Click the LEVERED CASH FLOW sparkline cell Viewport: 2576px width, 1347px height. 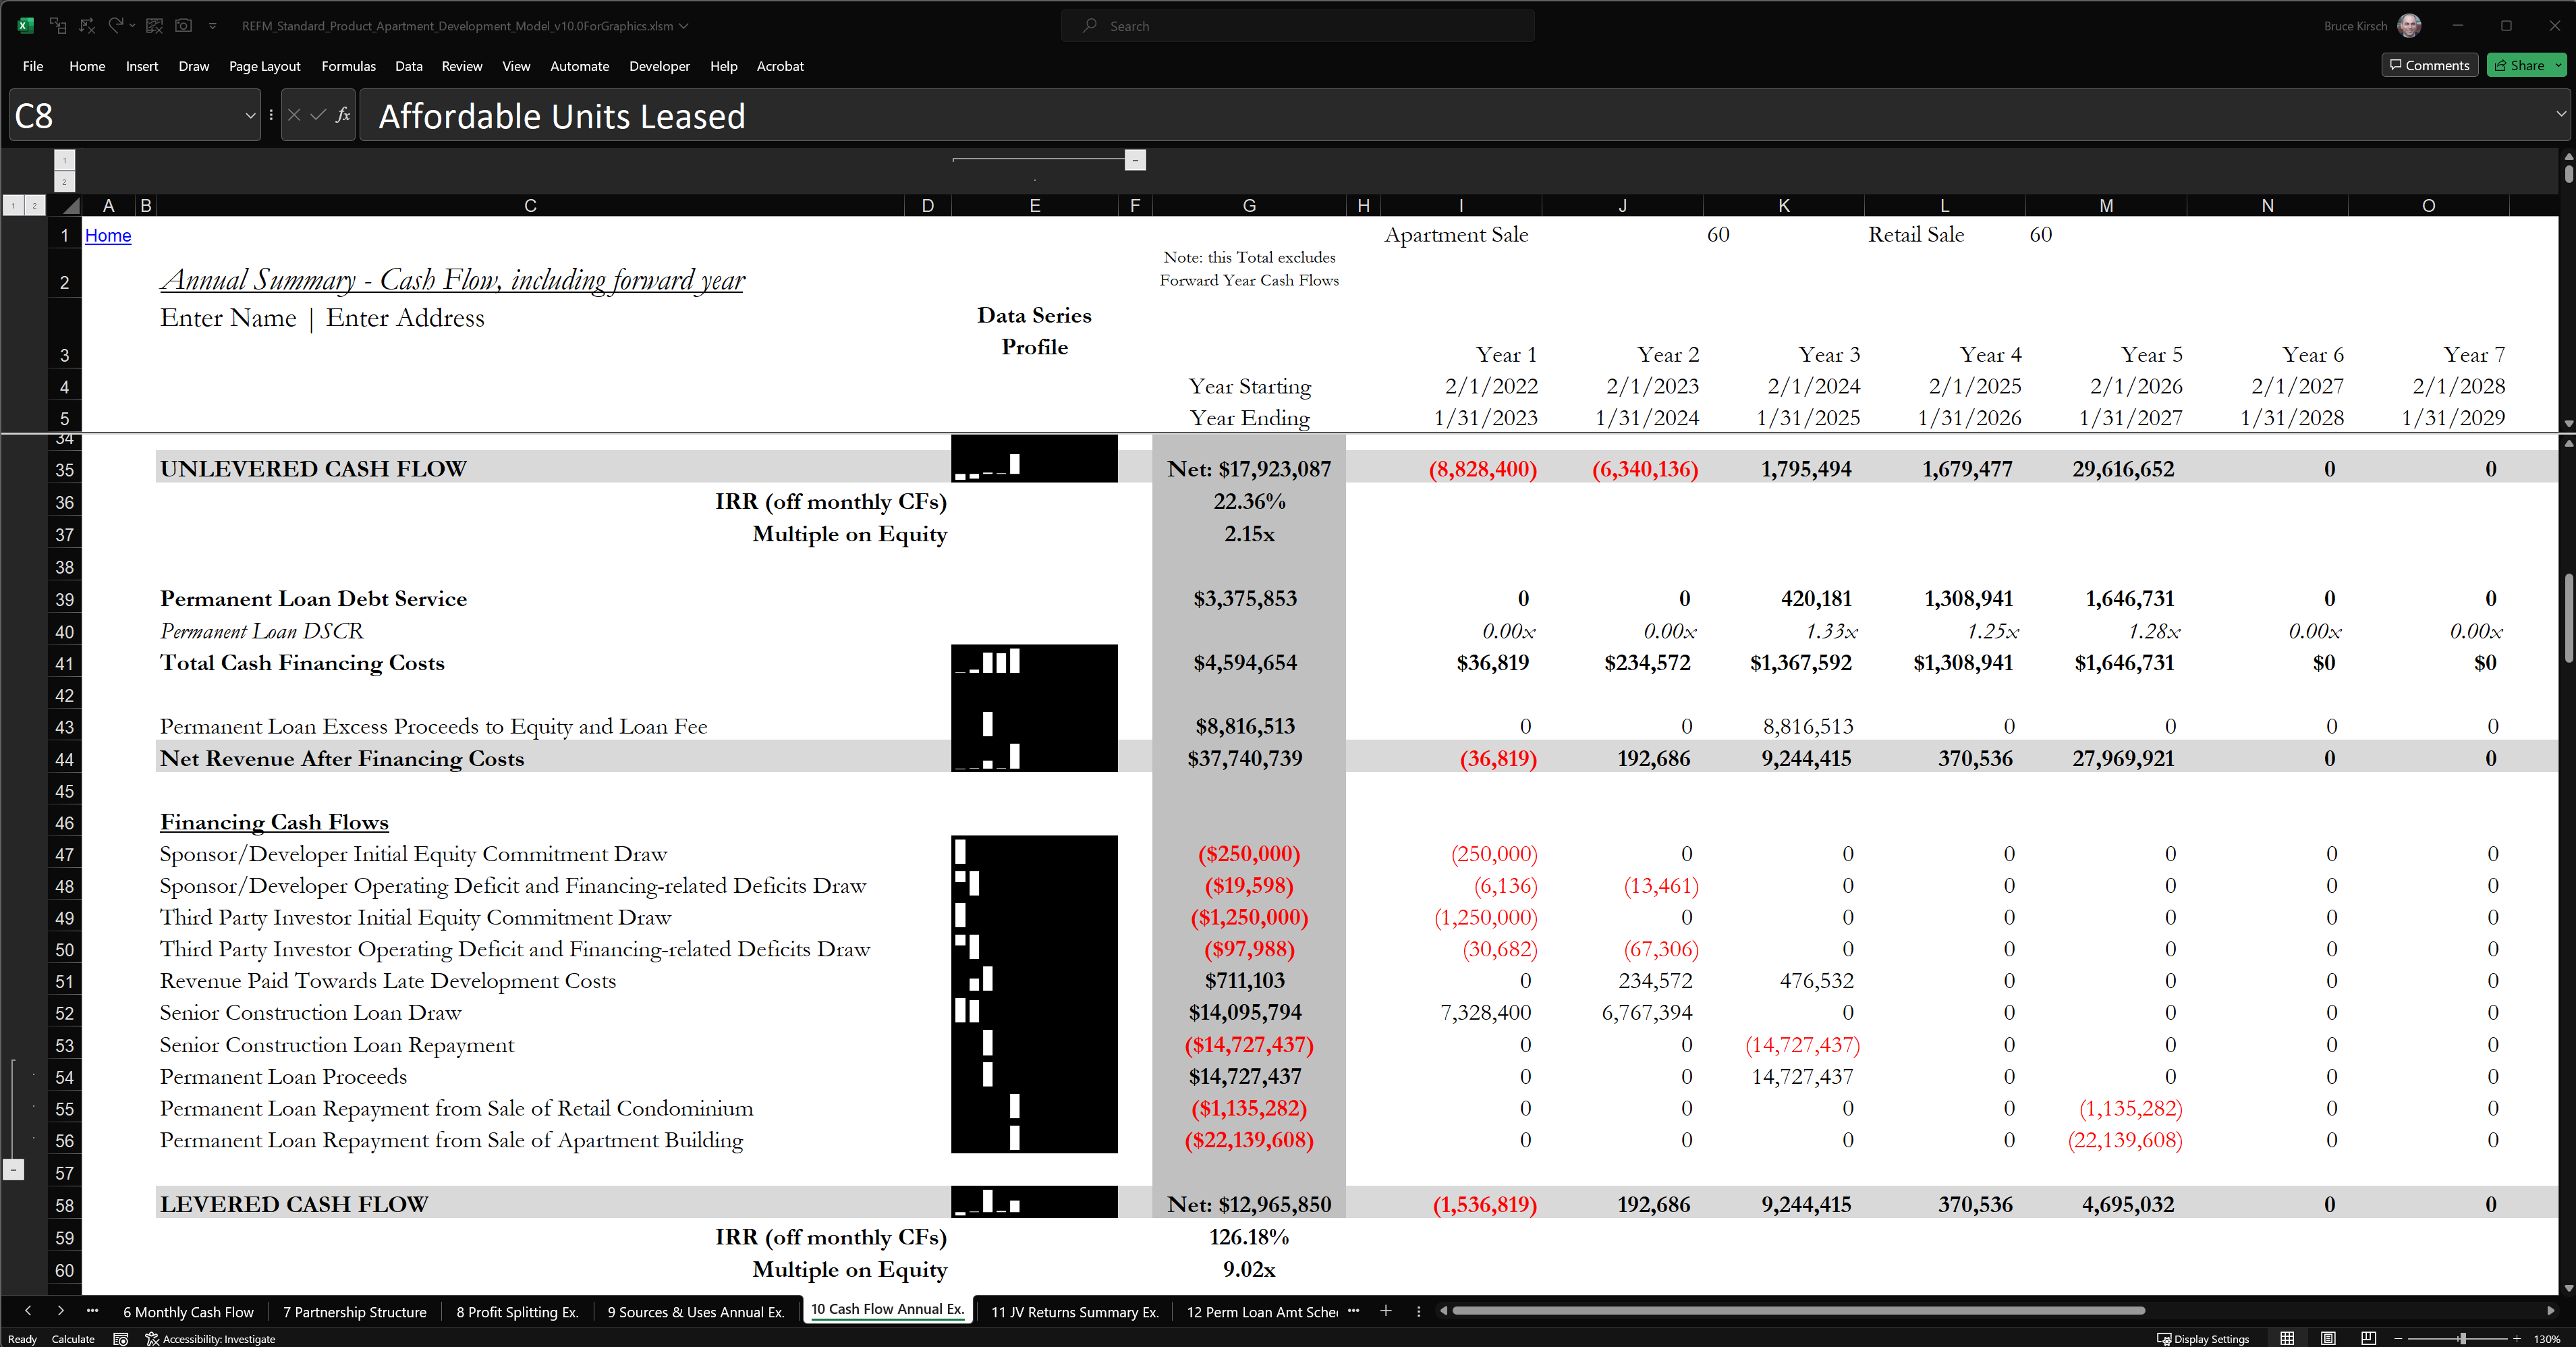(1034, 1202)
